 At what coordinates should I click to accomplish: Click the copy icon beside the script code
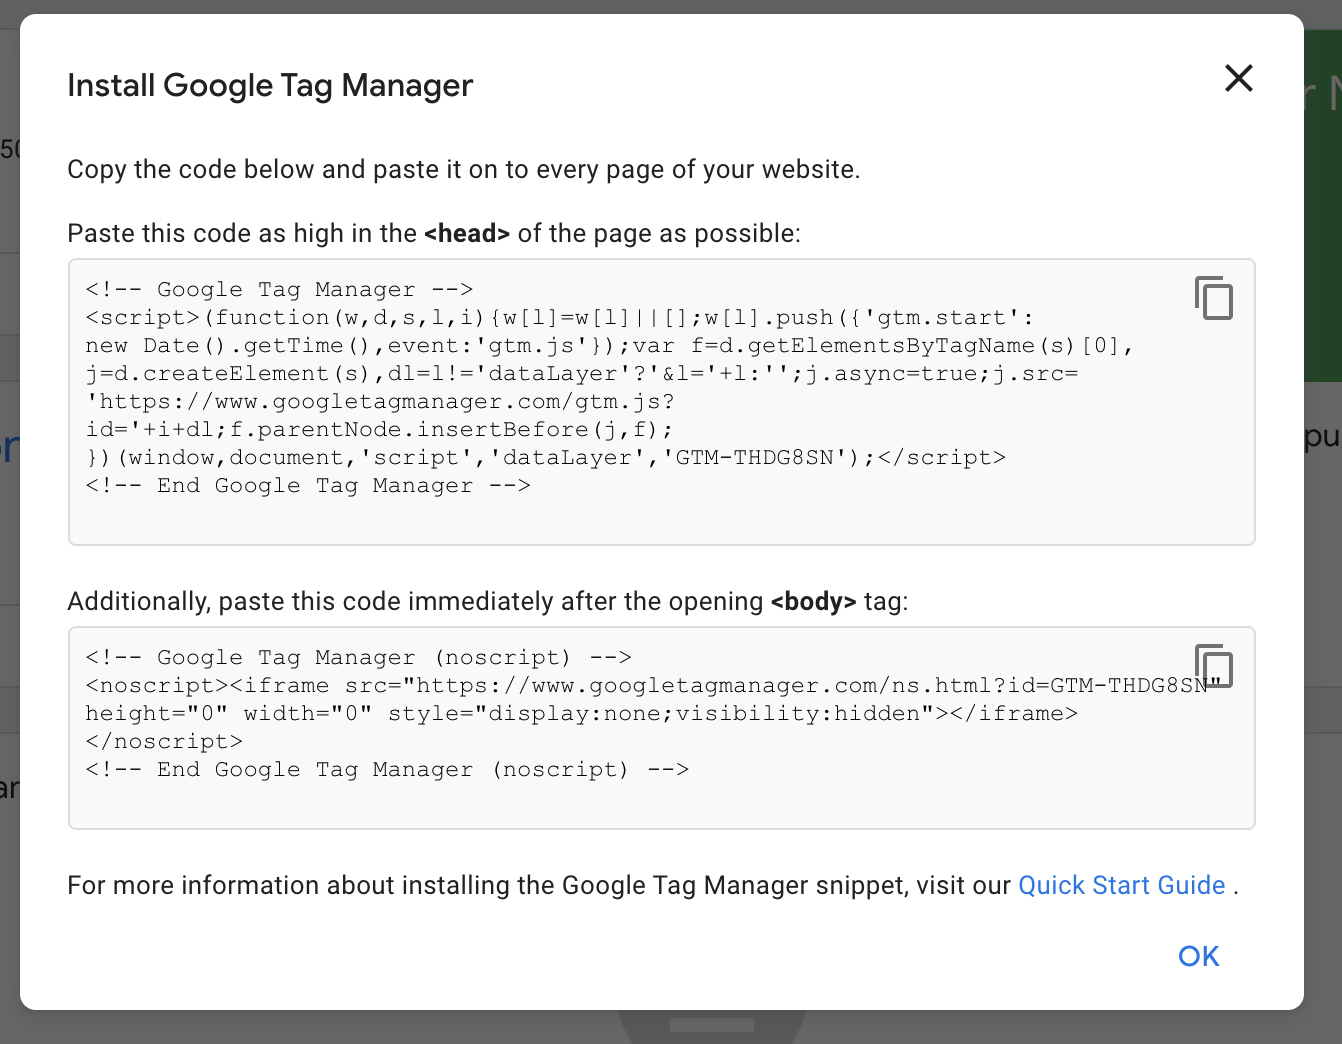tap(1214, 298)
